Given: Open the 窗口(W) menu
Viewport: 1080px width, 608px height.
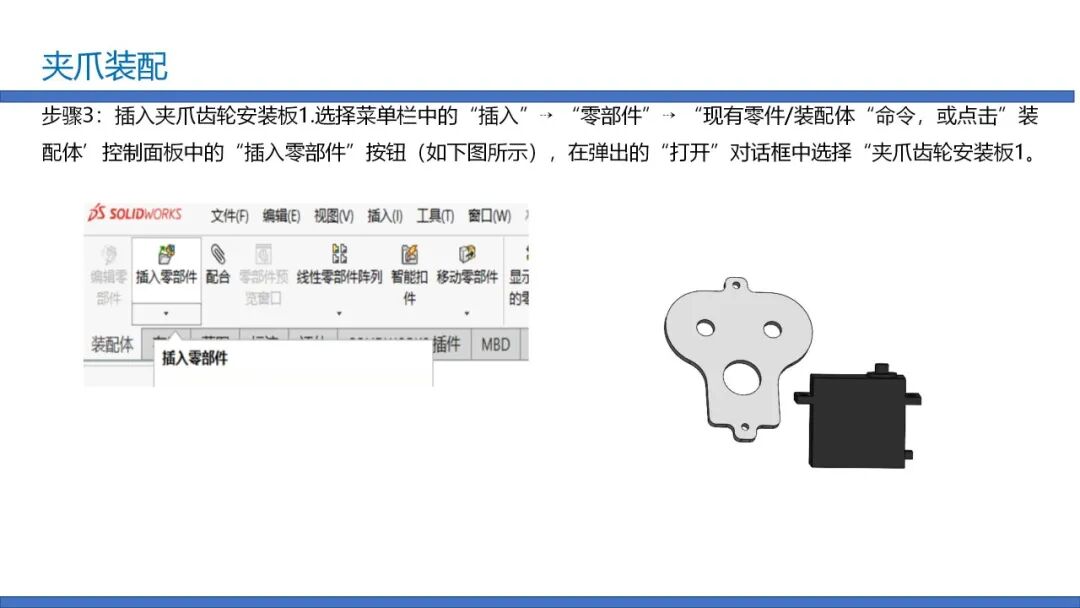Looking at the screenshot, I should coord(489,216).
